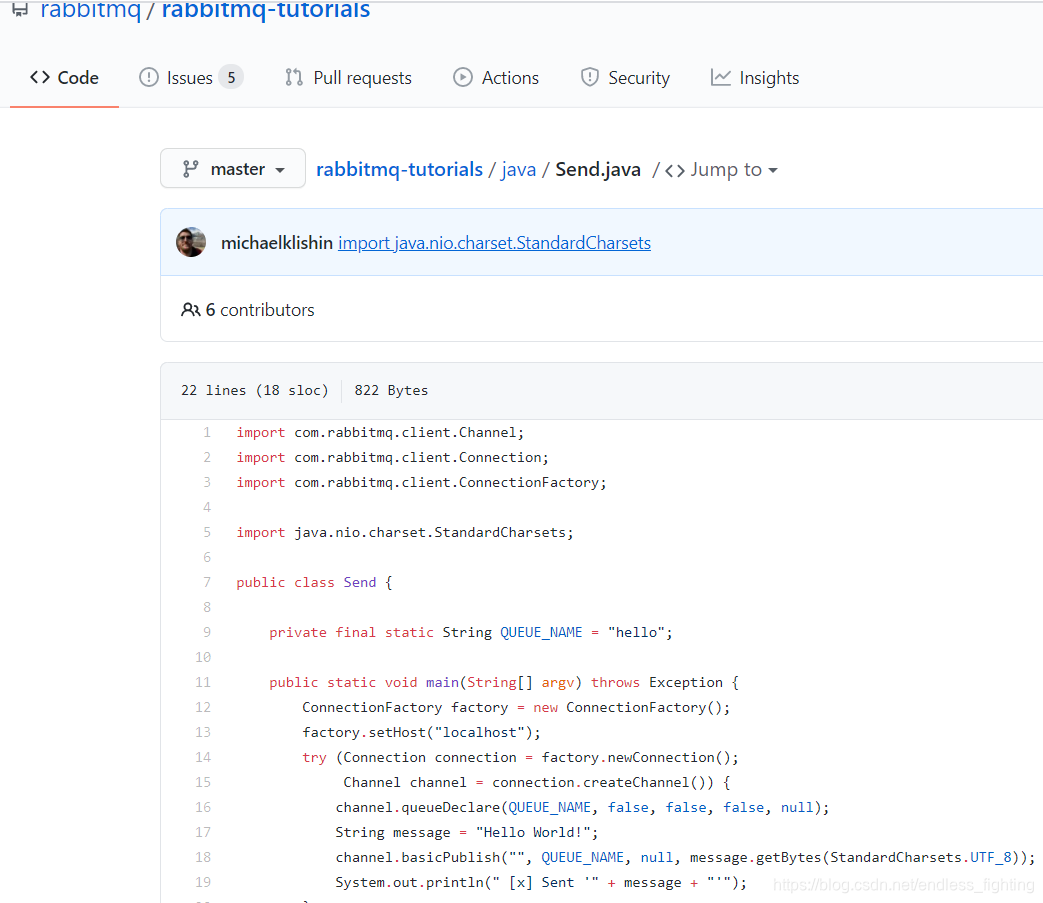Screen dimensions: 1043x903
Task: Click the Insights graph icon
Action: pyautogui.click(x=720, y=77)
